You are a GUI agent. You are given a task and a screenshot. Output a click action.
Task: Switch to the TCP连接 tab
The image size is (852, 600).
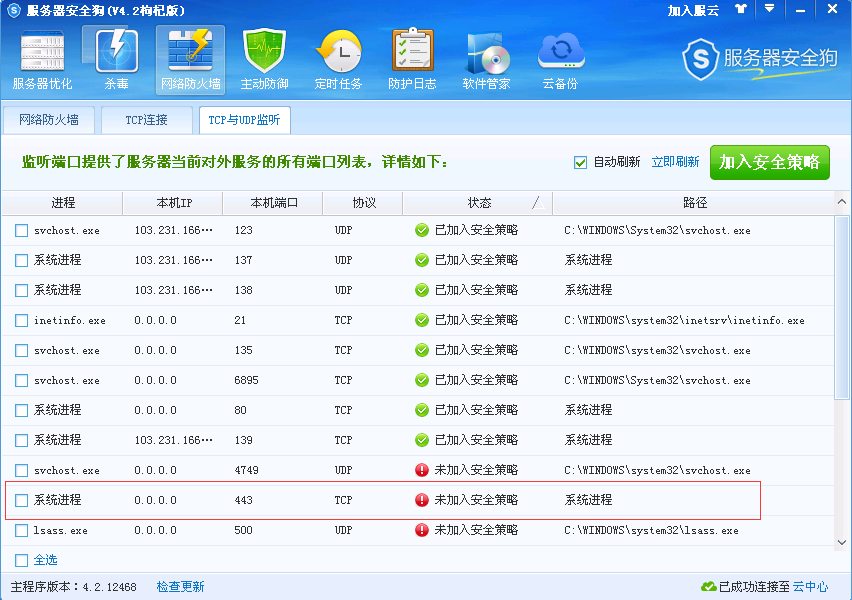pos(147,120)
